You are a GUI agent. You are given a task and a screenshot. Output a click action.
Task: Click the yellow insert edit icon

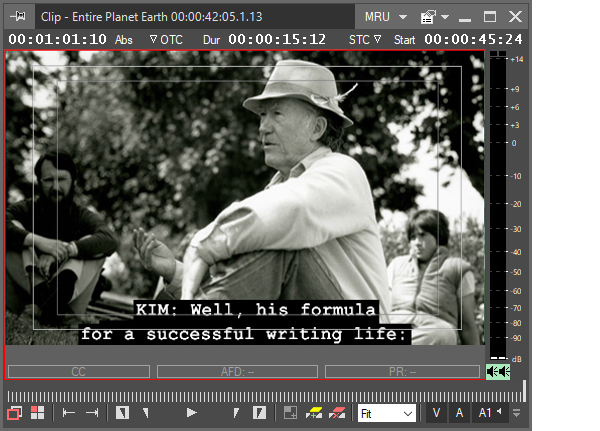click(x=314, y=413)
